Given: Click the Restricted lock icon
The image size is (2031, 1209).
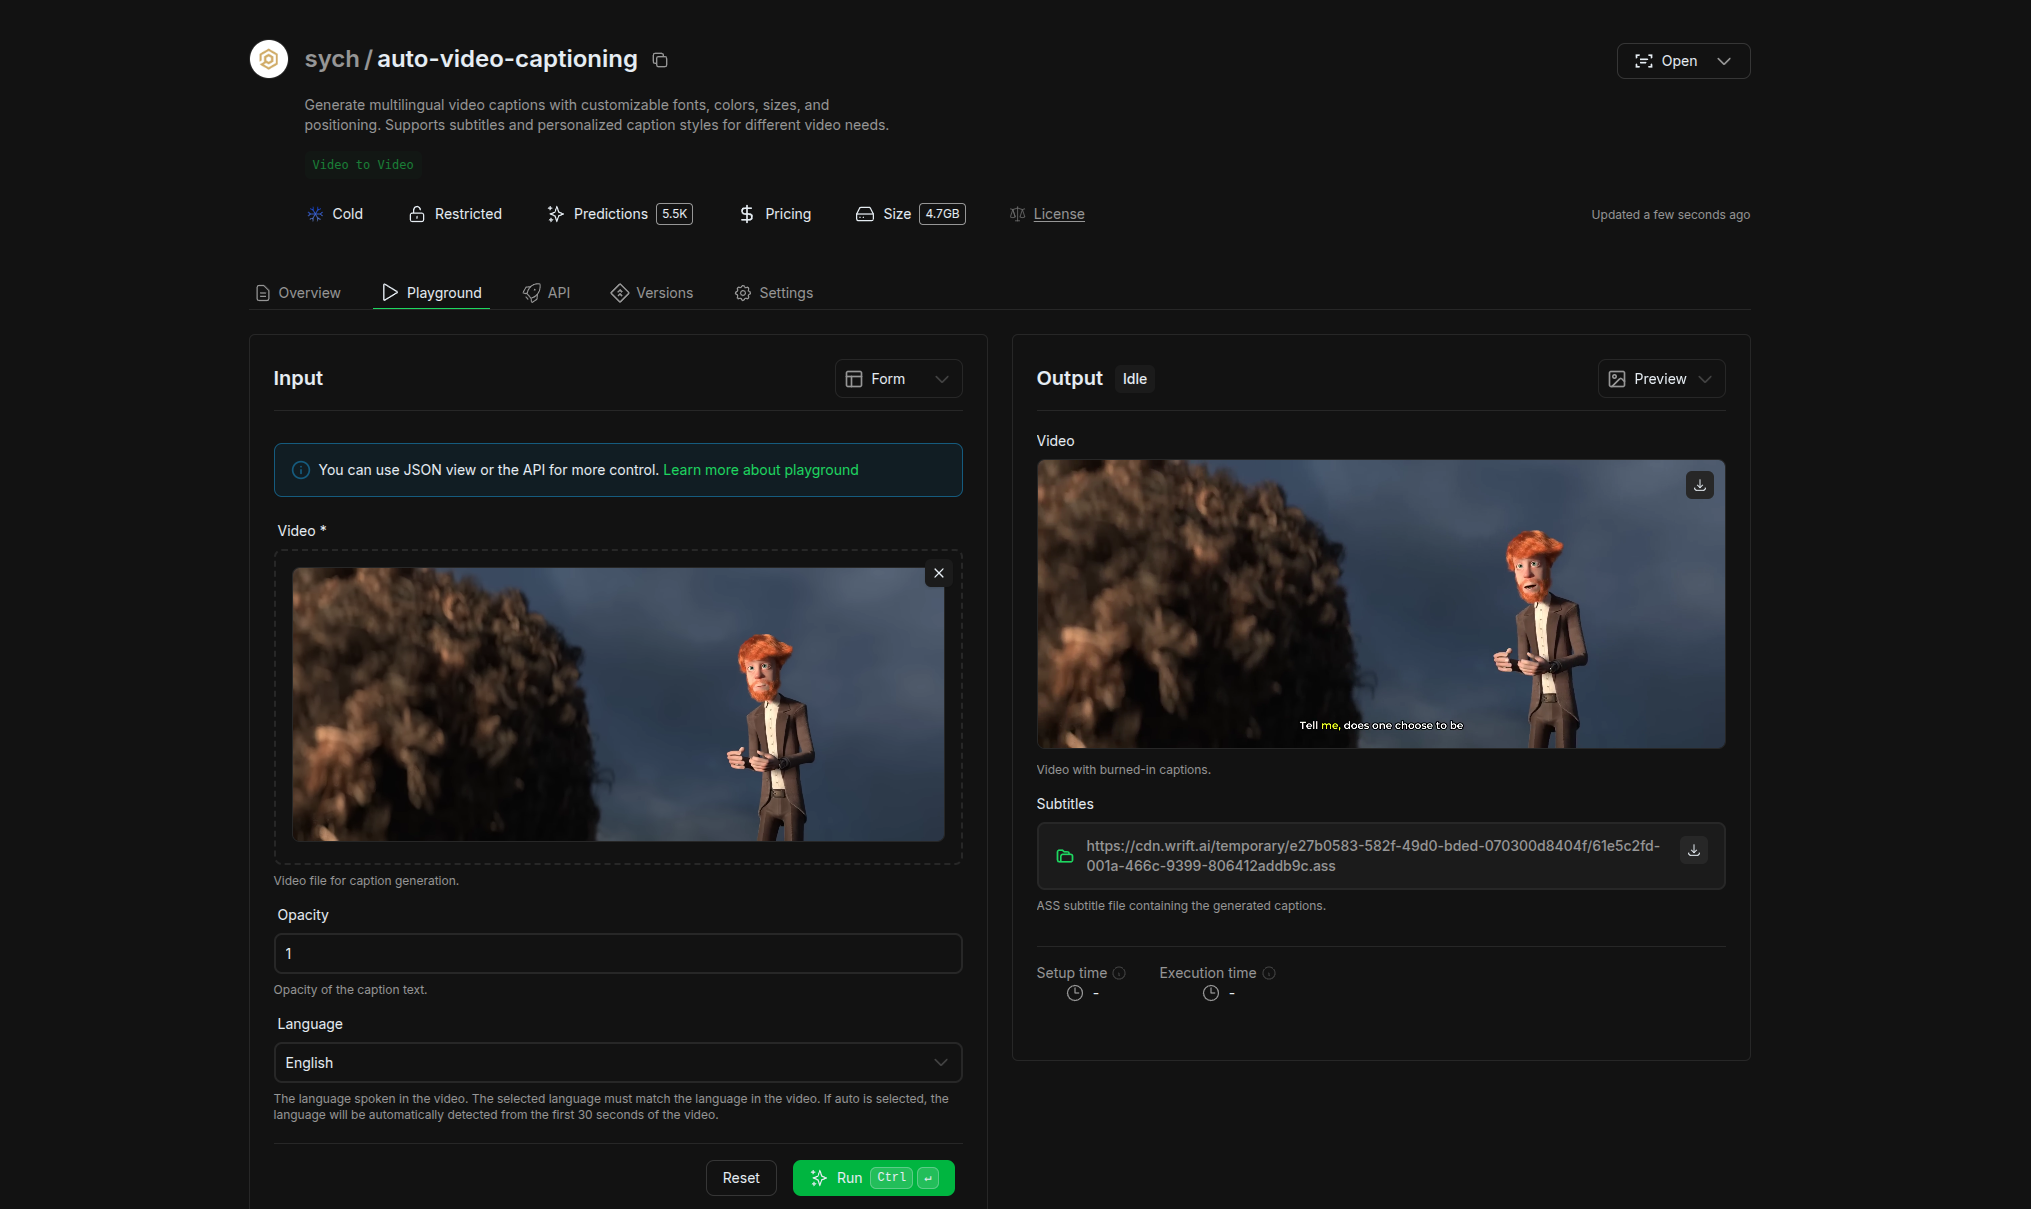Looking at the screenshot, I should [417, 214].
